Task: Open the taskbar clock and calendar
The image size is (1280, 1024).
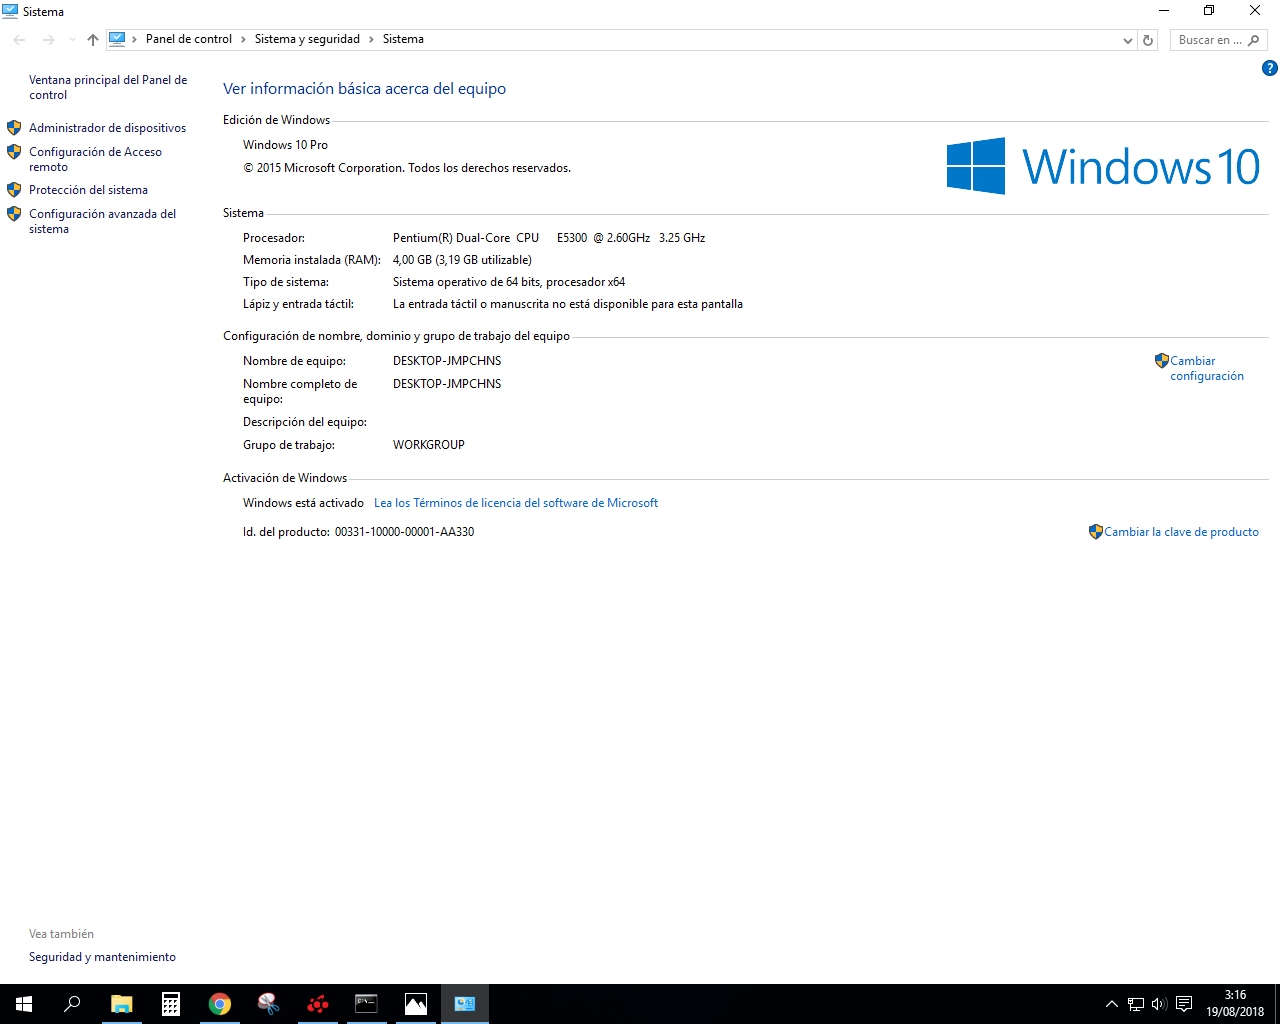Action: point(1235,1004)
